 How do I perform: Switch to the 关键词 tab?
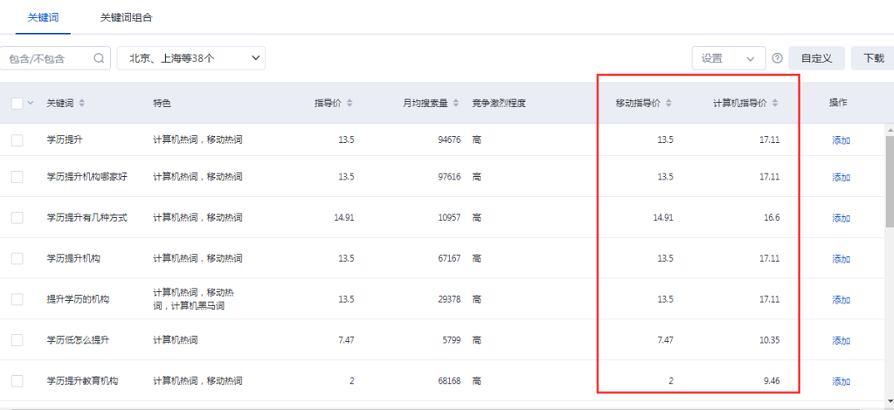pyautogui.click(x=43, y=18)
